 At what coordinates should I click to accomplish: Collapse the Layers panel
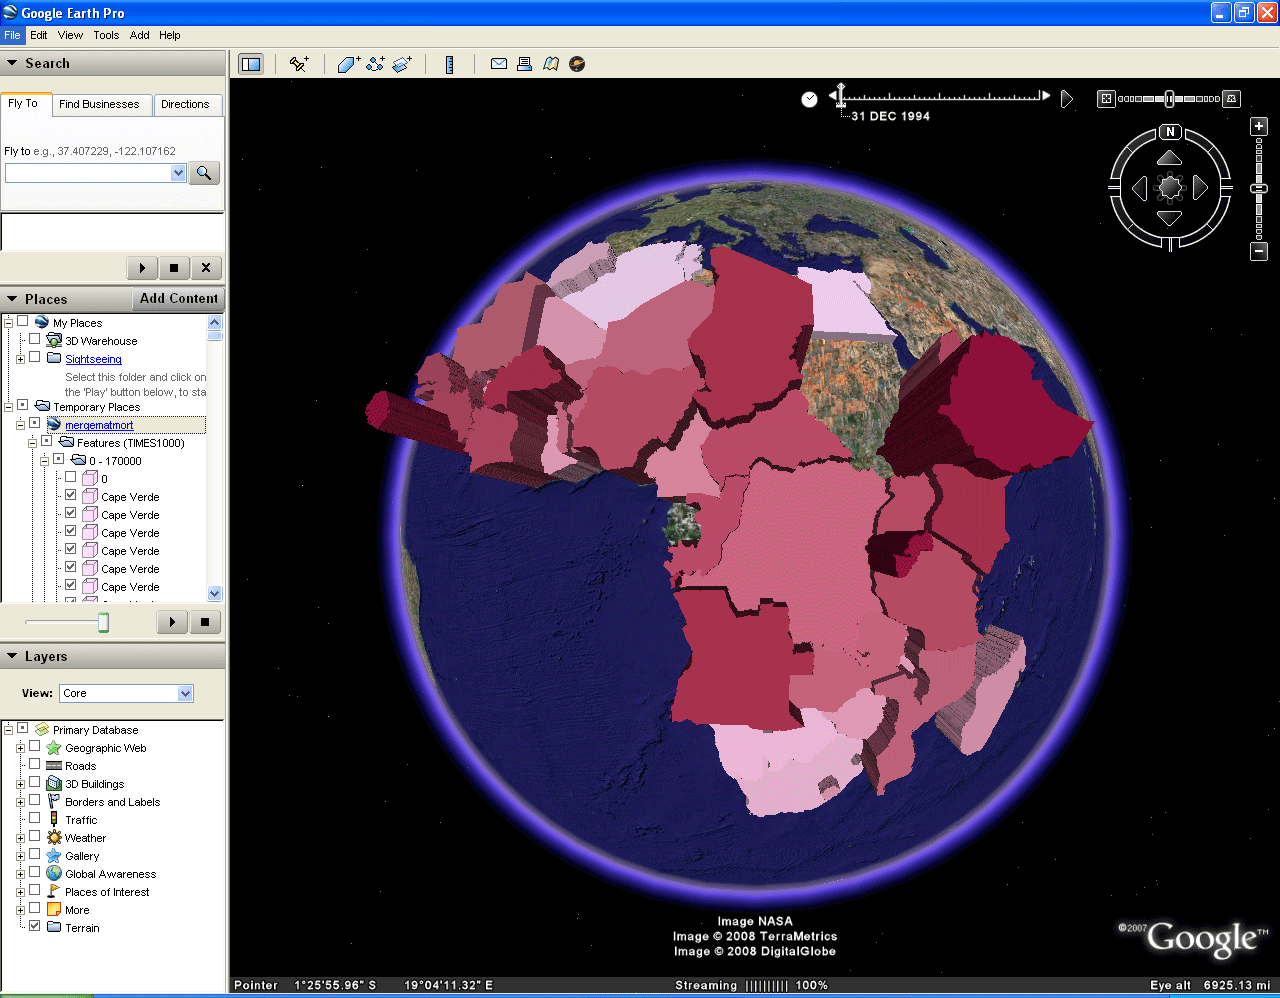pos(12,656)
